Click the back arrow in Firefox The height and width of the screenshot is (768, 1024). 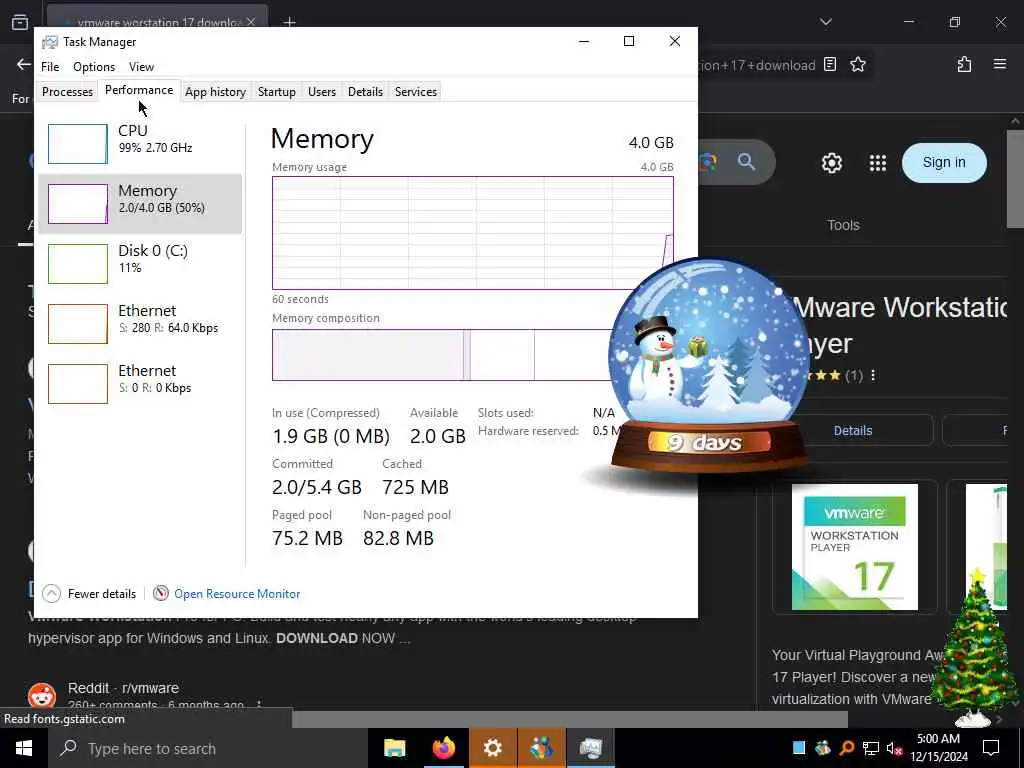coord(24,64)
